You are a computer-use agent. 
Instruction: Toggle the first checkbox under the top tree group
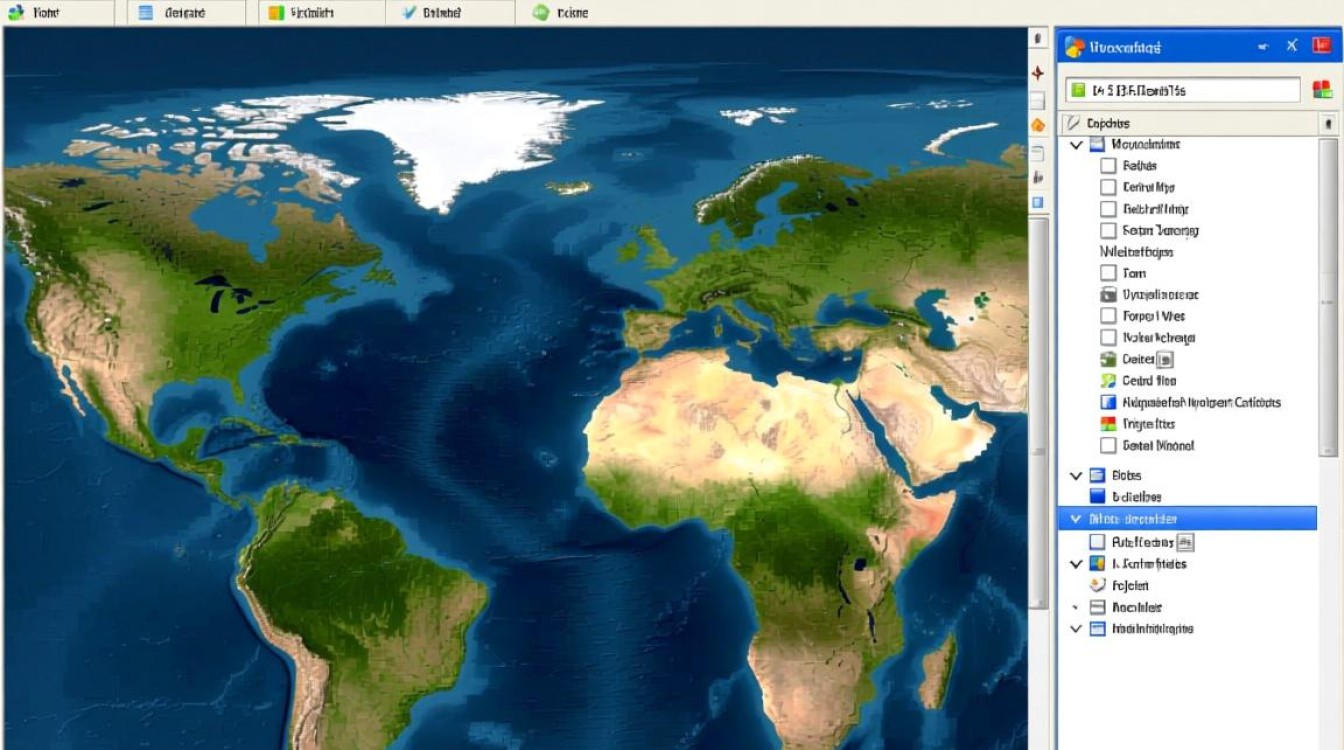pos(1107,166)
